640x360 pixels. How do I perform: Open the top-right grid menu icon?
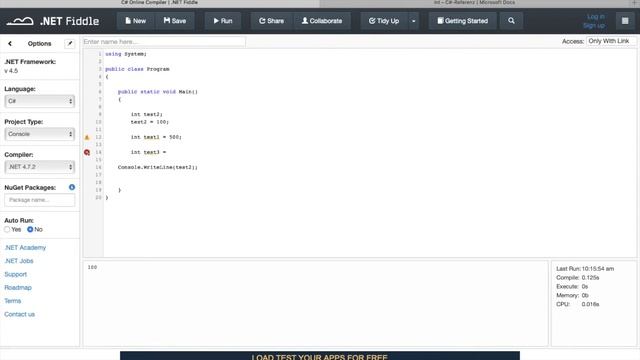pyautogui.click(x=625, y=21)
